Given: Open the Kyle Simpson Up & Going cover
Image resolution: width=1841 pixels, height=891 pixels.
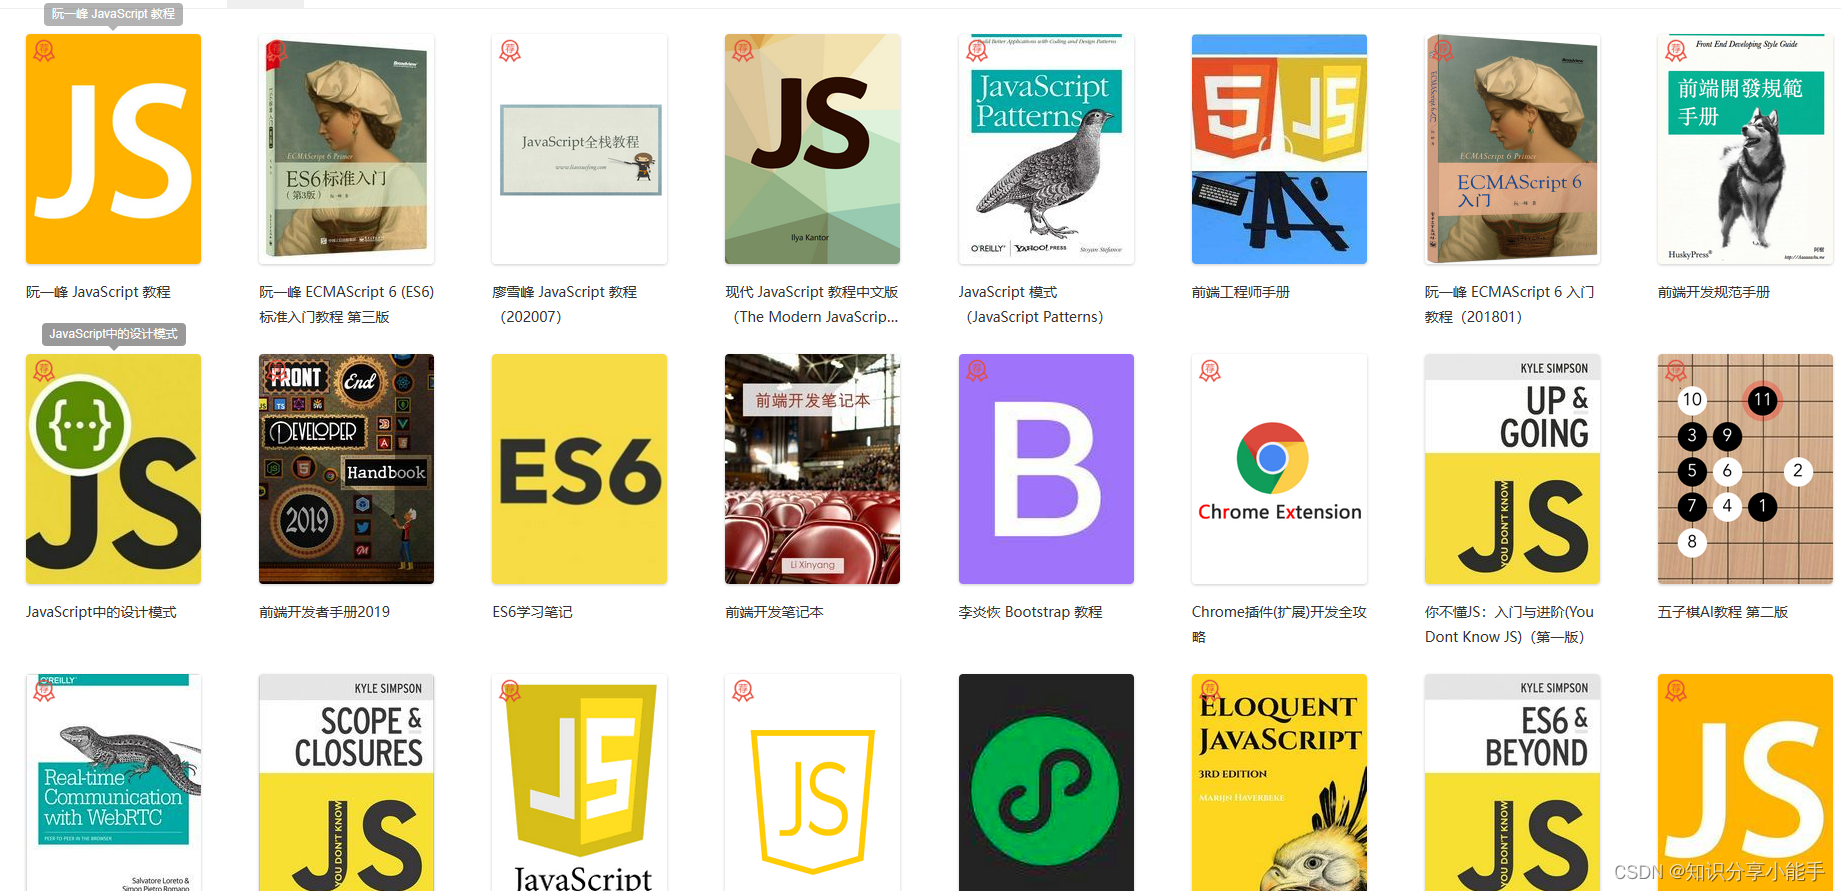Looking at the screenshot, I should (x=1512, y=469).
